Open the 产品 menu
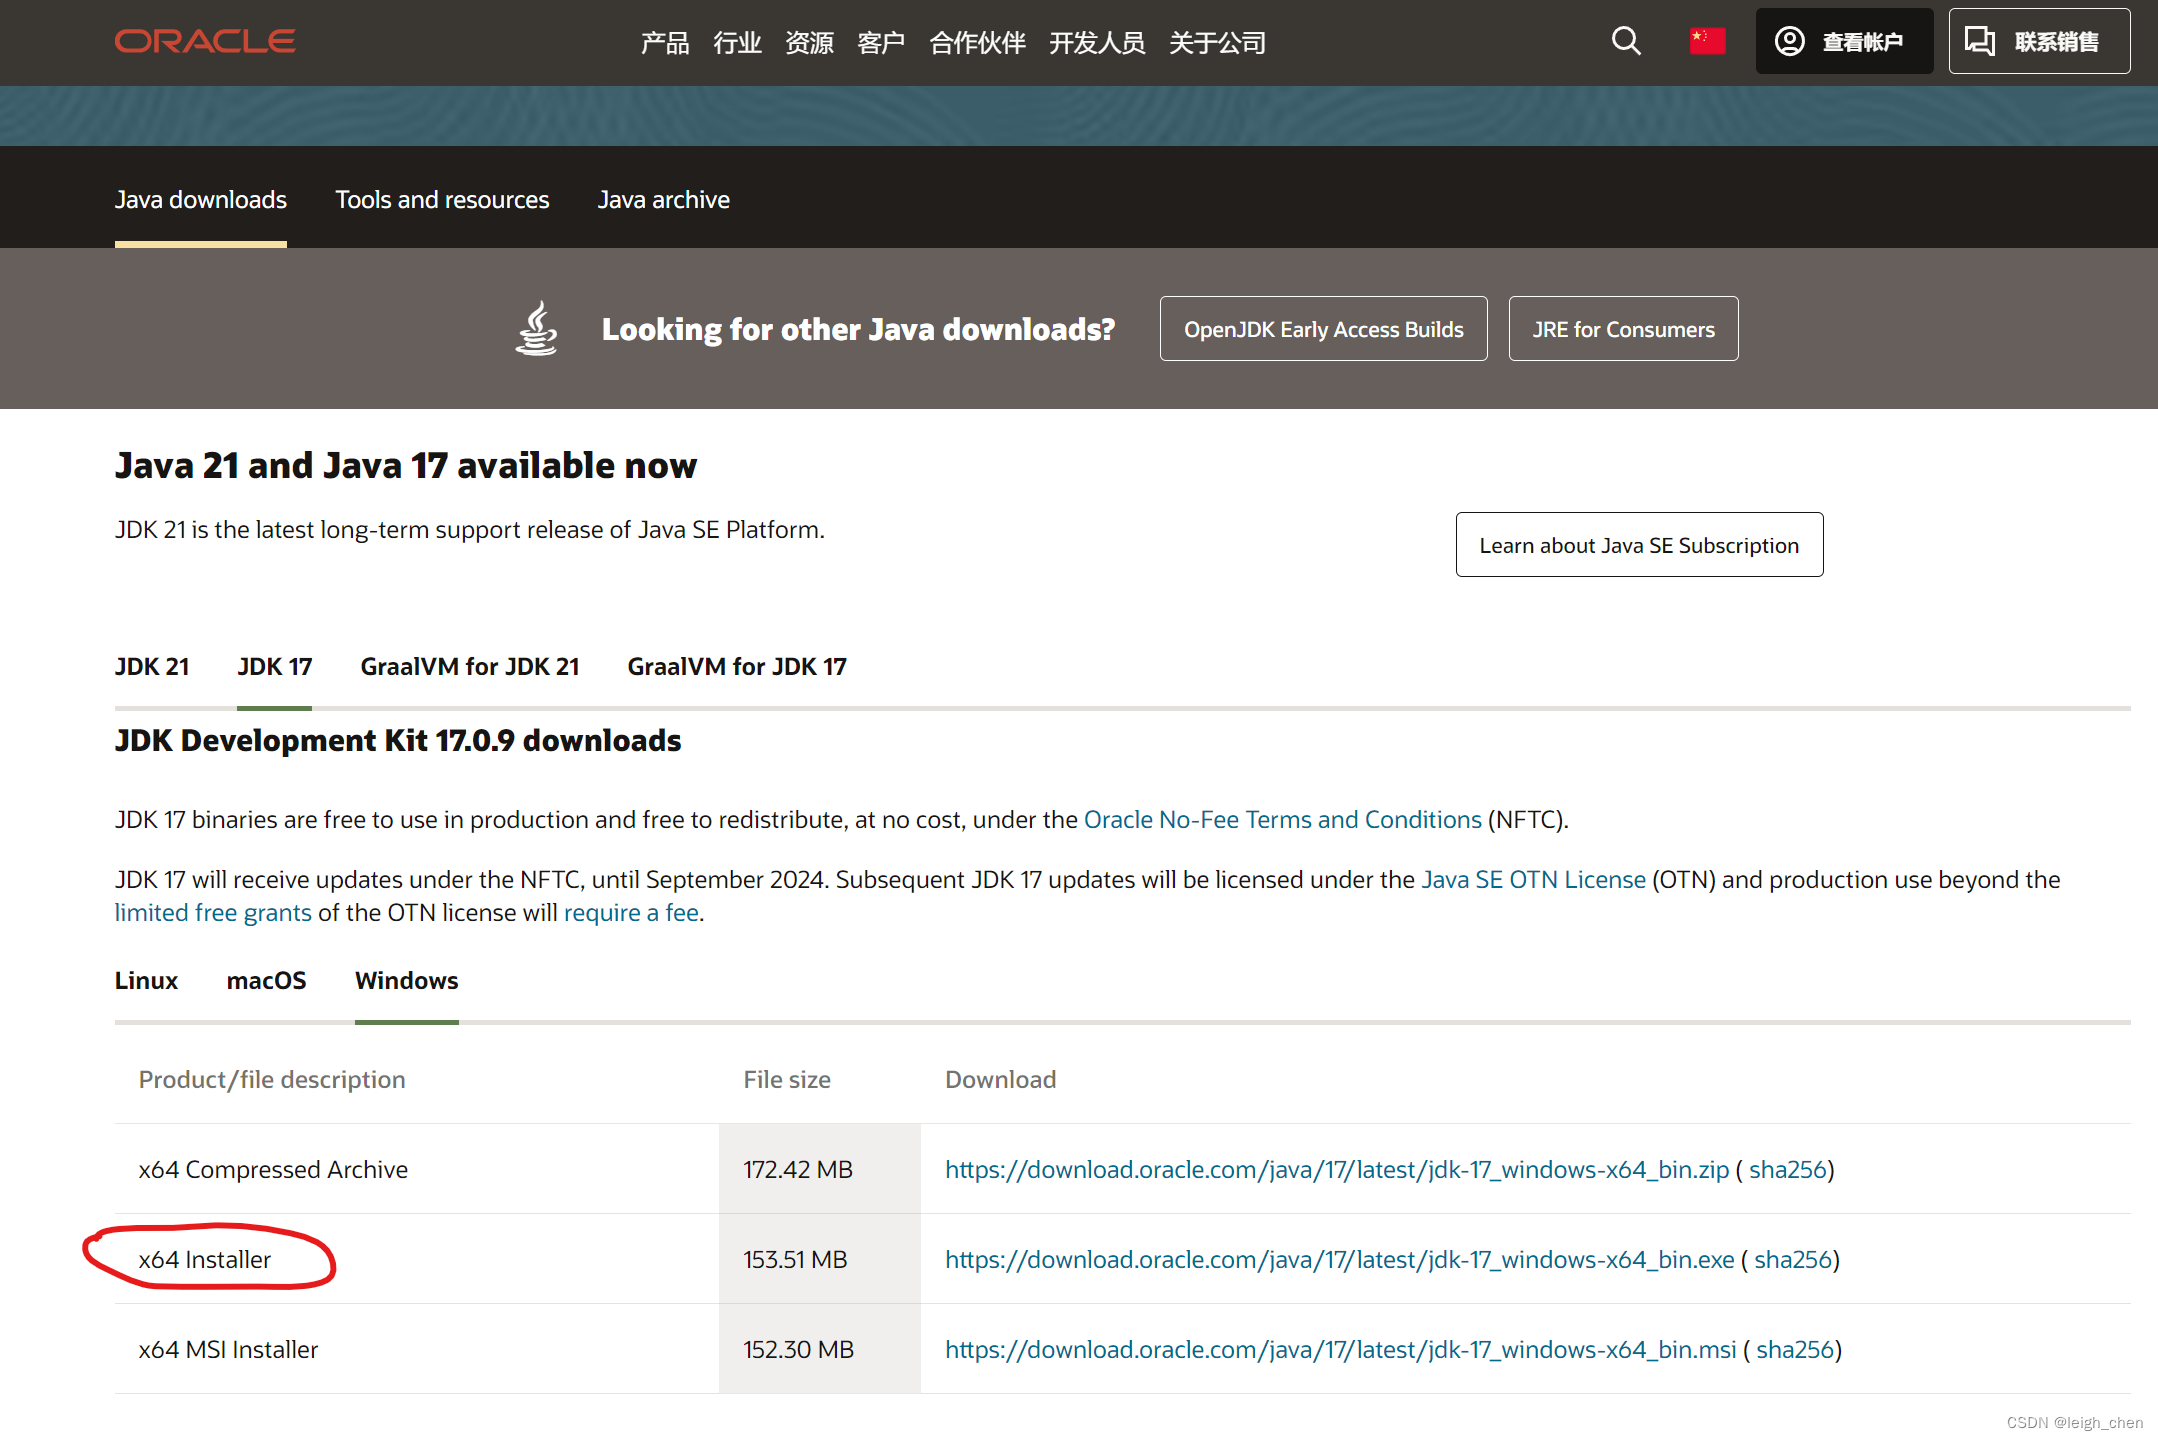 click(x=665, y=42)
